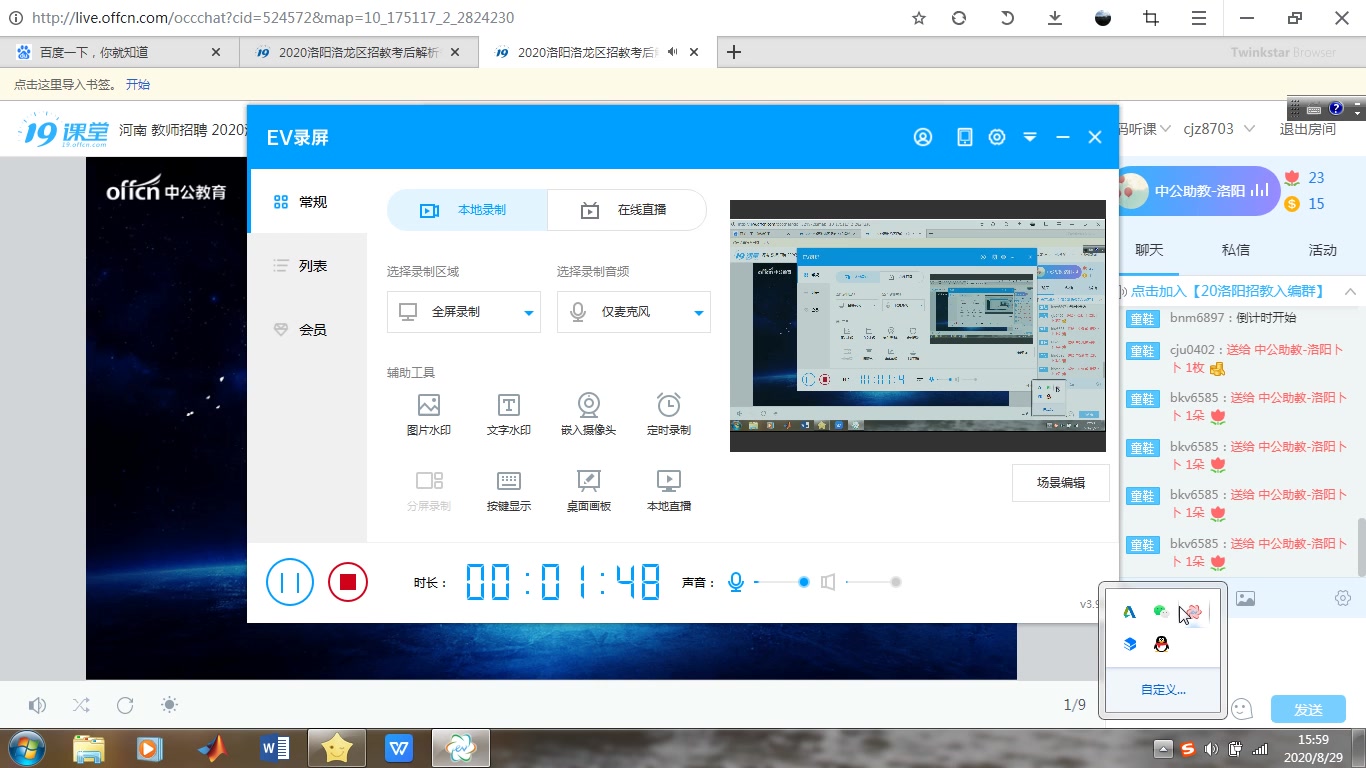
Task: Select 会员 in the EV sidebar
Action: point(307,330)
